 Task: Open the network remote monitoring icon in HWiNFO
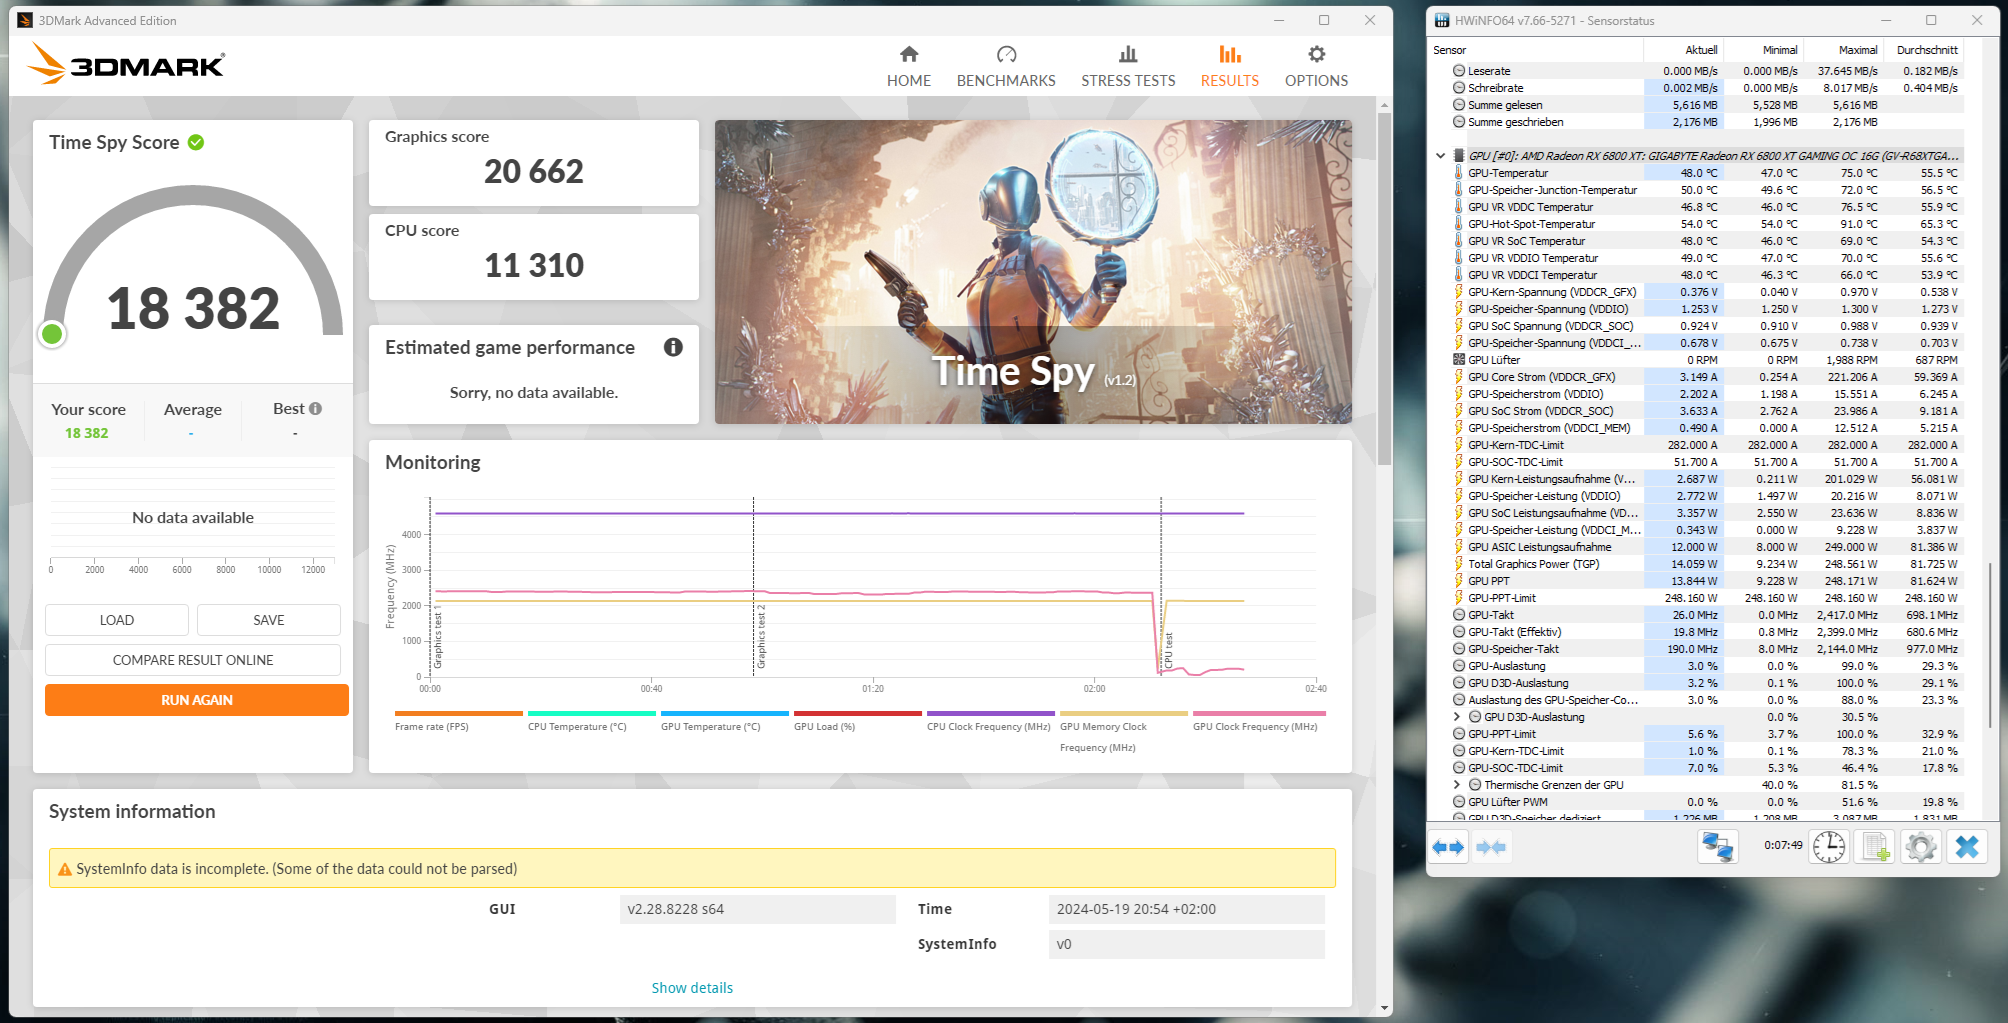1718,847
